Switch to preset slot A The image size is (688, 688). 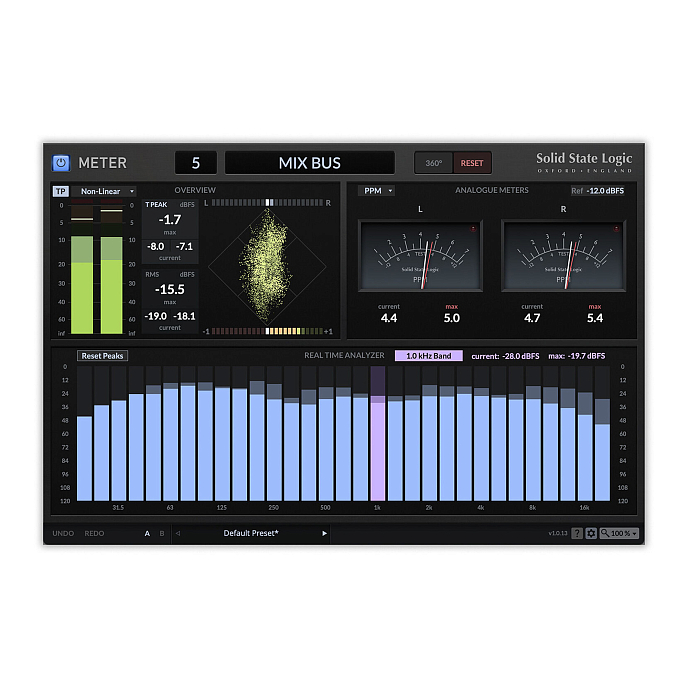[x=147, y=534]
